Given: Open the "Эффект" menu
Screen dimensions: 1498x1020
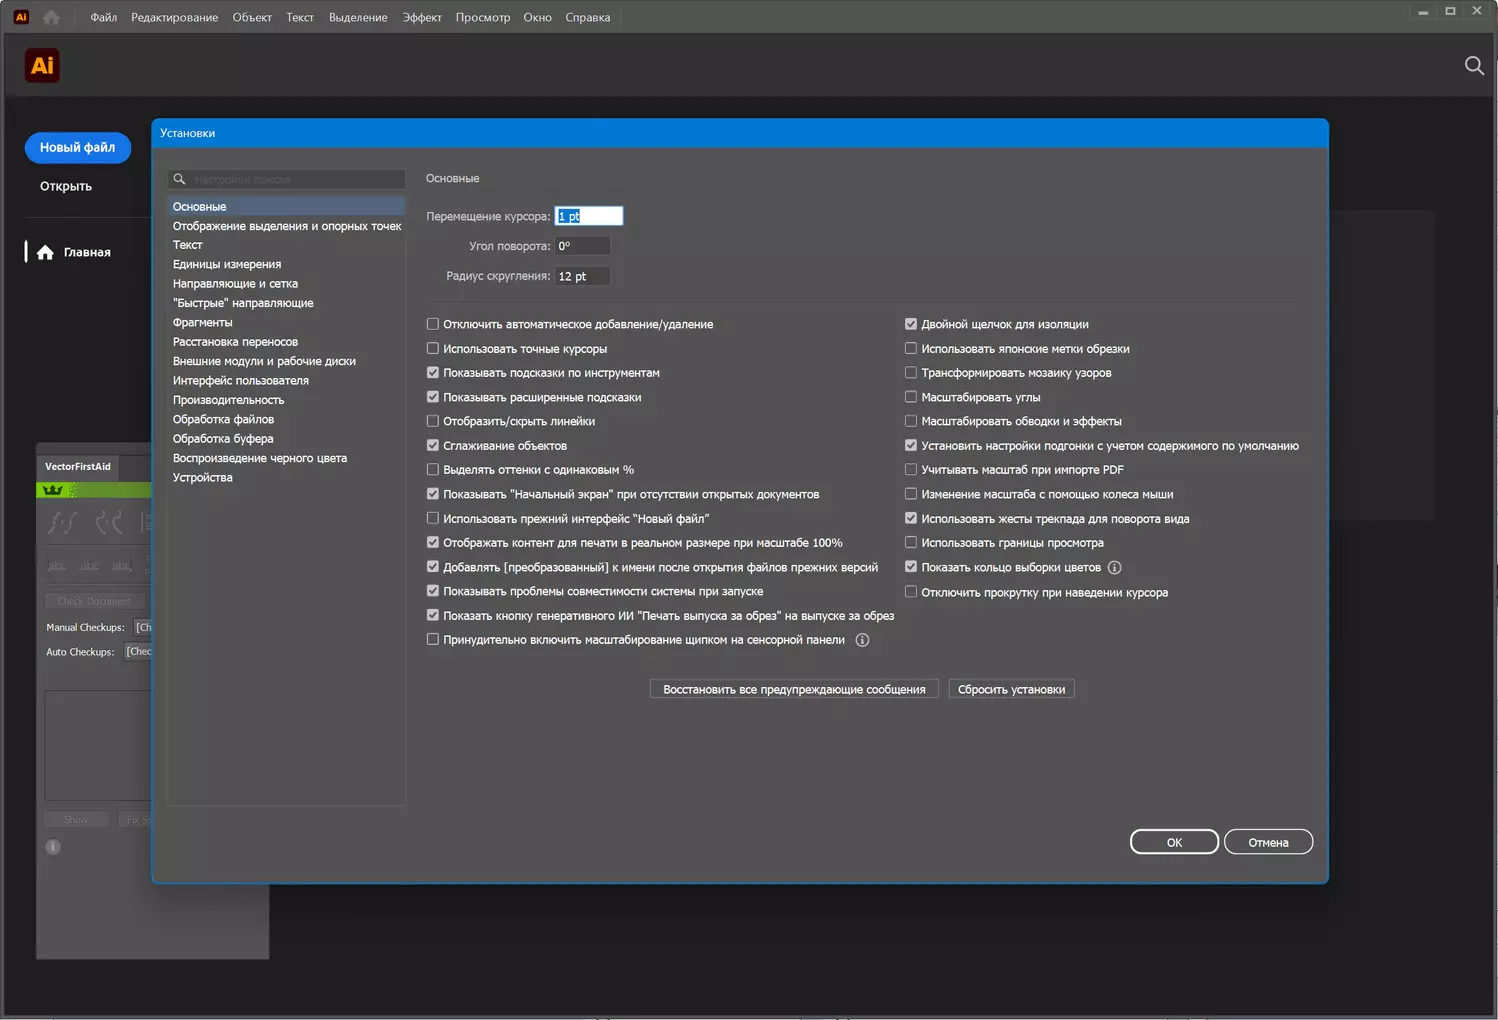Looking at the screenshot, I should coord(422,17).
